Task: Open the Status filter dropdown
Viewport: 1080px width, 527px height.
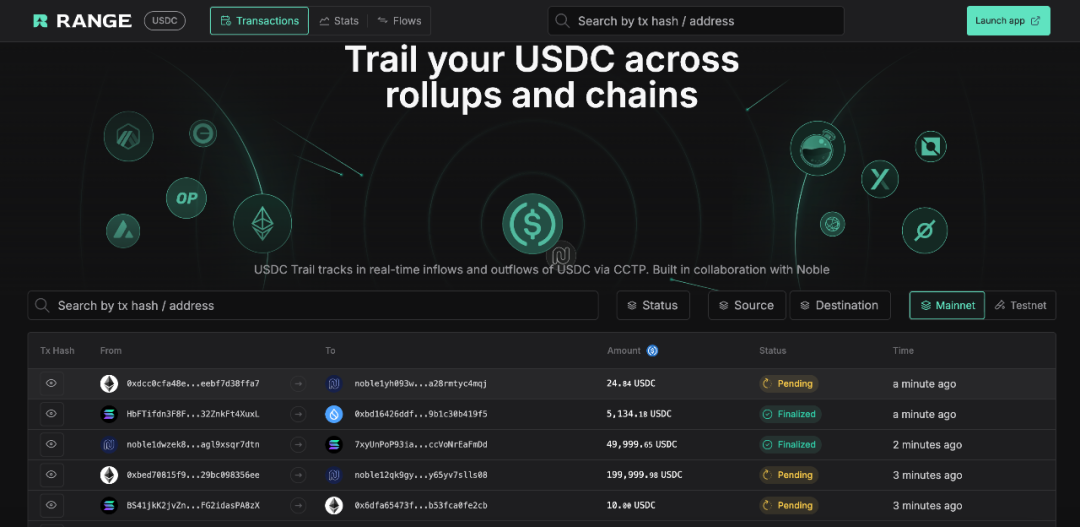Action: pos(653,306)
